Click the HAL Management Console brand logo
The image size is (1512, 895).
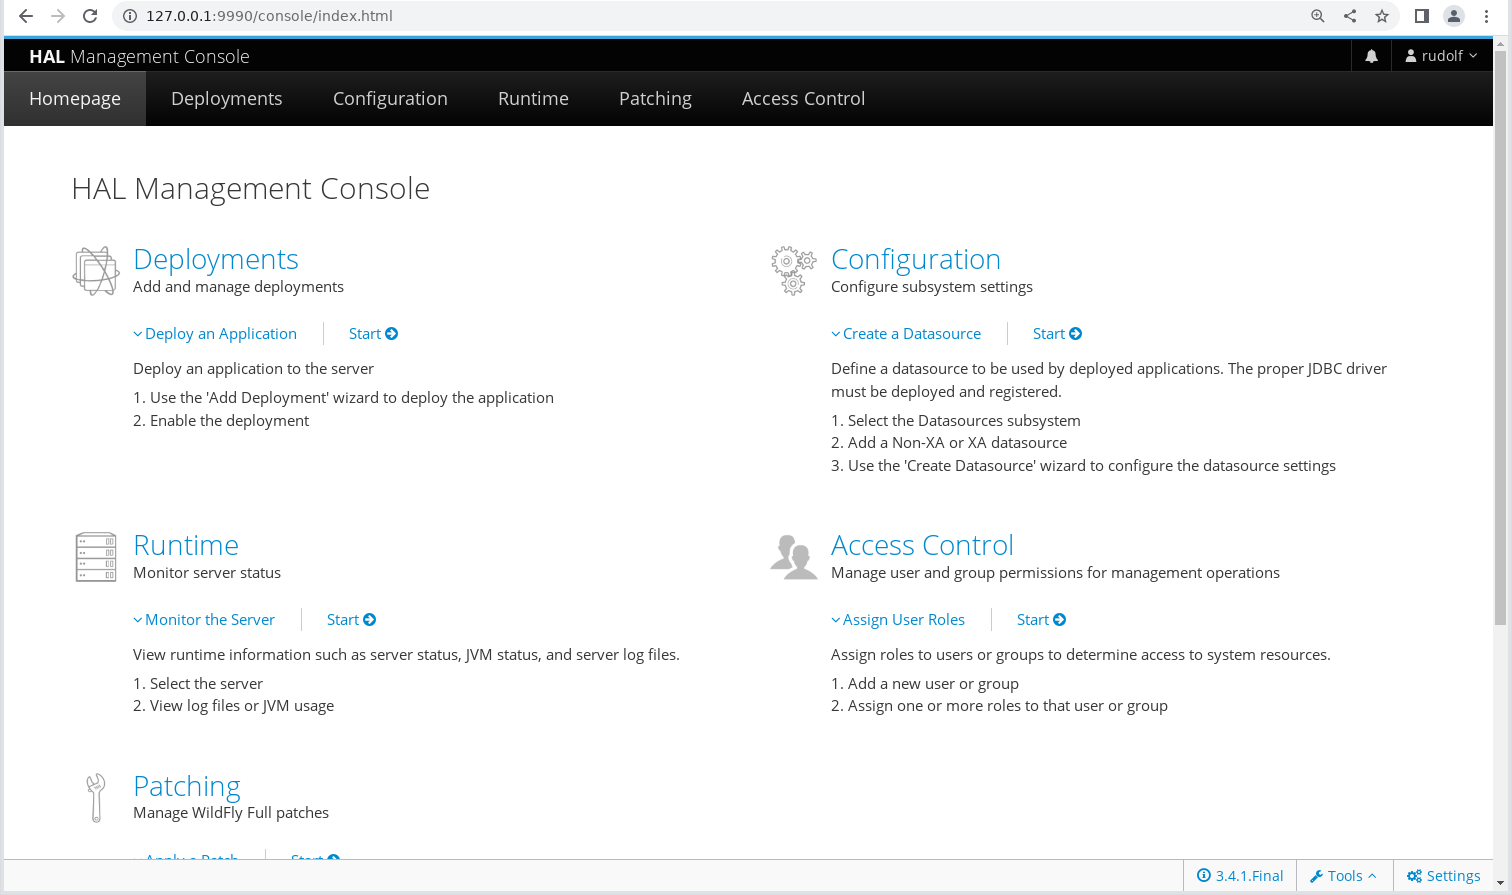coord(139,56)
